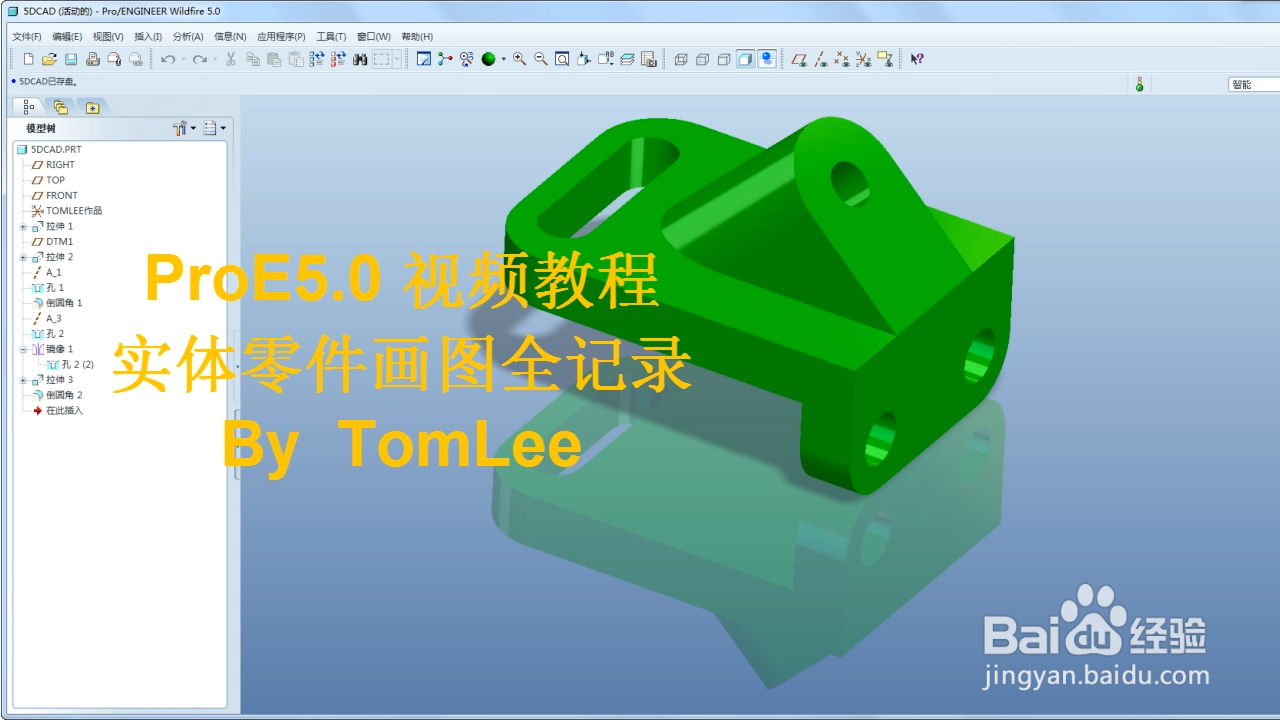Expand the 拉伸 3 feature node
This screenshot has height=720, width=1280.
(x=23, y=381)
